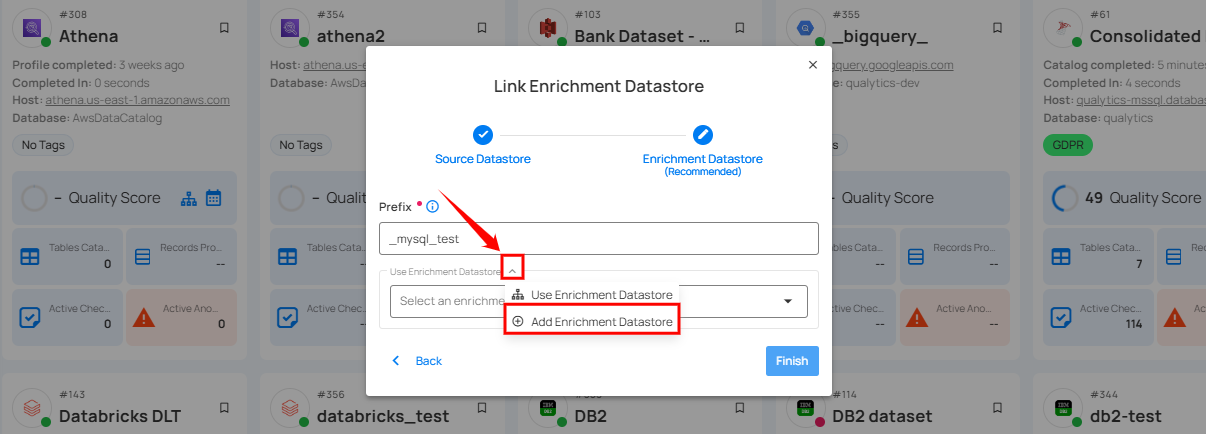Collapse the Use Enrichment Datastore chevron
1206x434 pixels.
512,268
